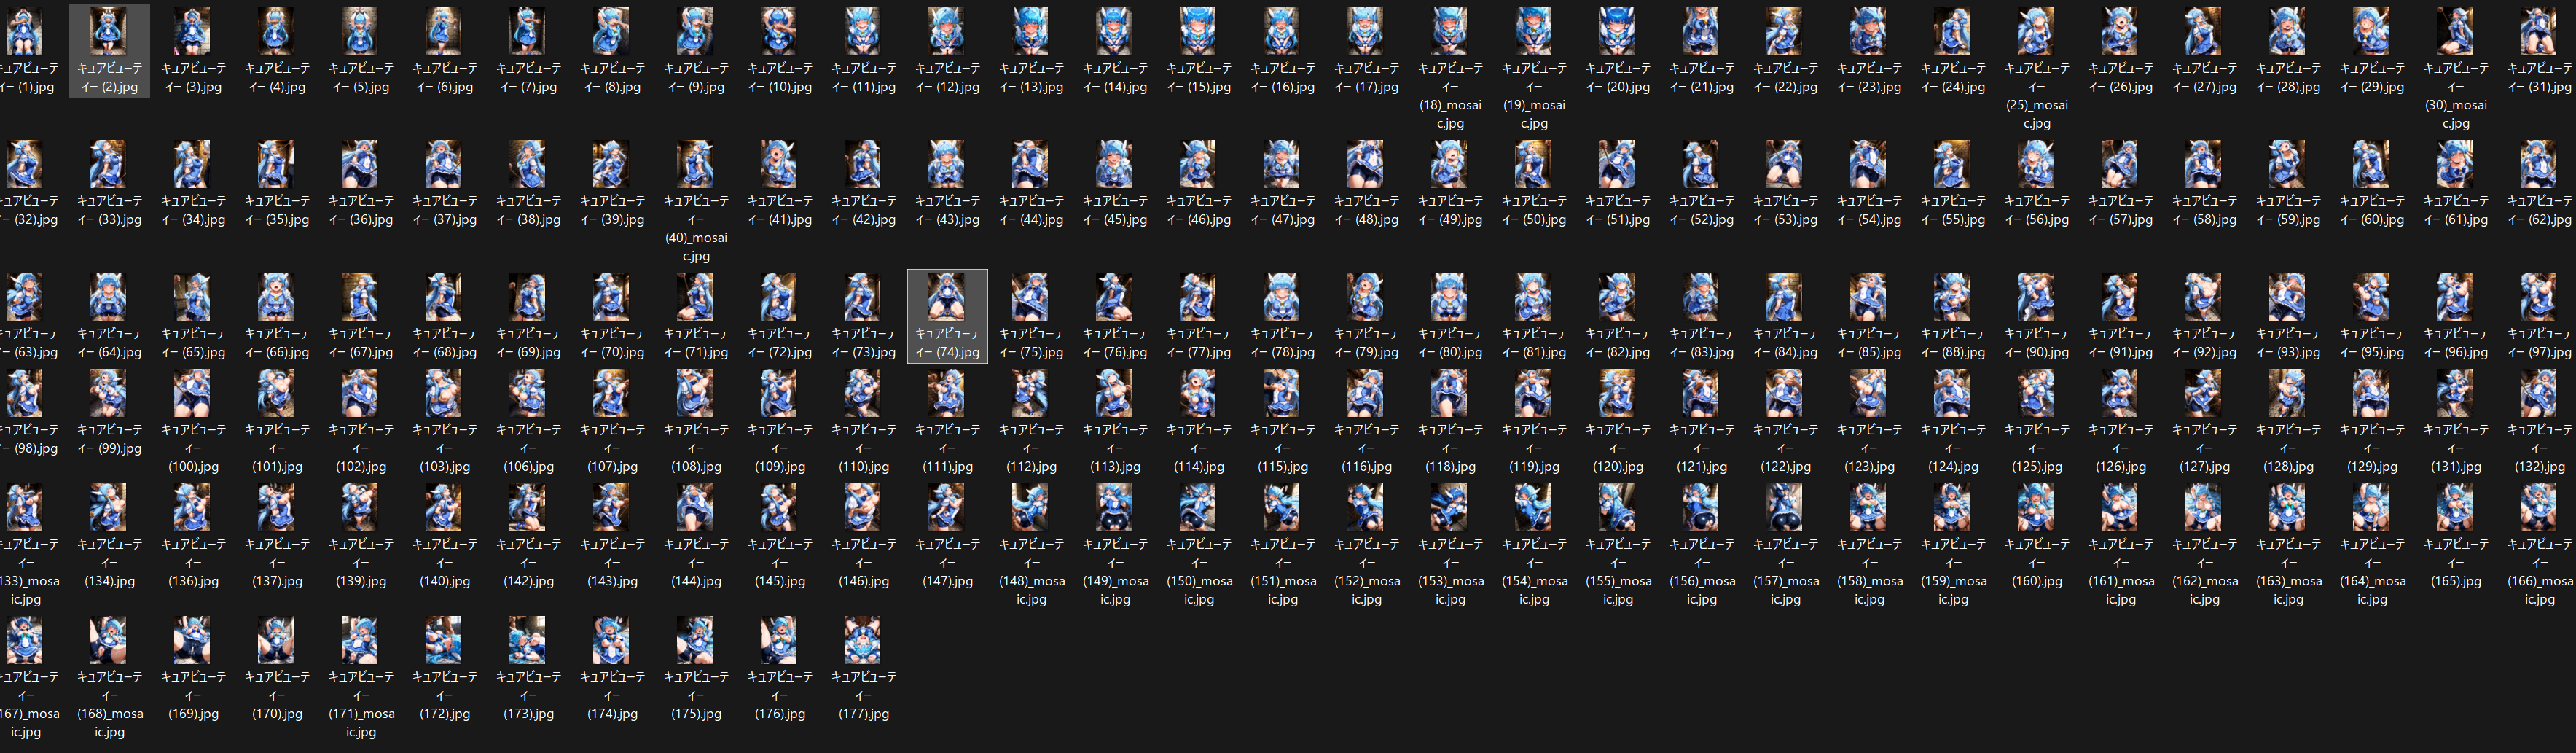The image size is (2576, 753).
Task: Select the file name ending "(92).jpg"
Action: point(2204,343)
